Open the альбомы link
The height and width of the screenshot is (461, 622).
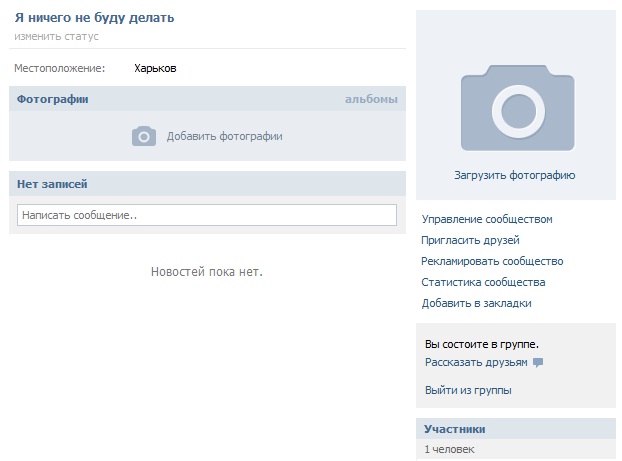pyautogui.click(x=371, y=99)
